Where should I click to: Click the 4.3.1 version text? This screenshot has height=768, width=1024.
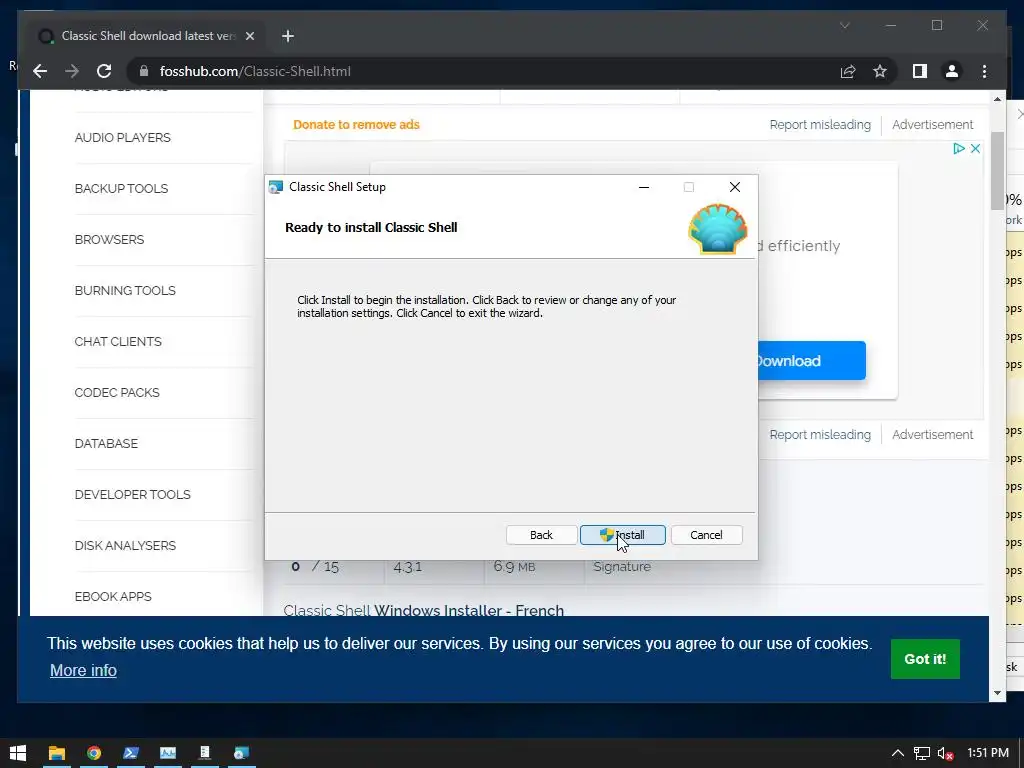(x=408, y=567)
